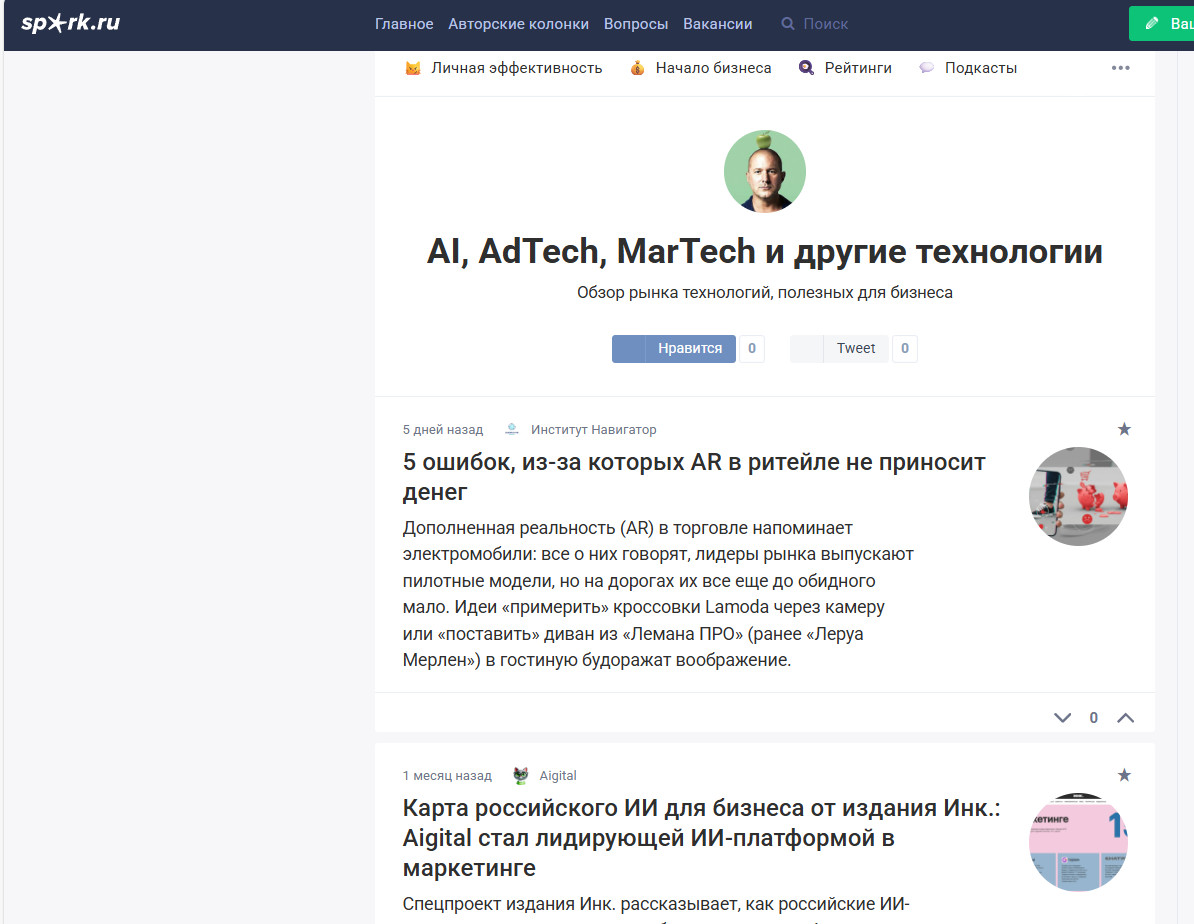
Task: Click the Tweet share button
Action: point(838,348)
